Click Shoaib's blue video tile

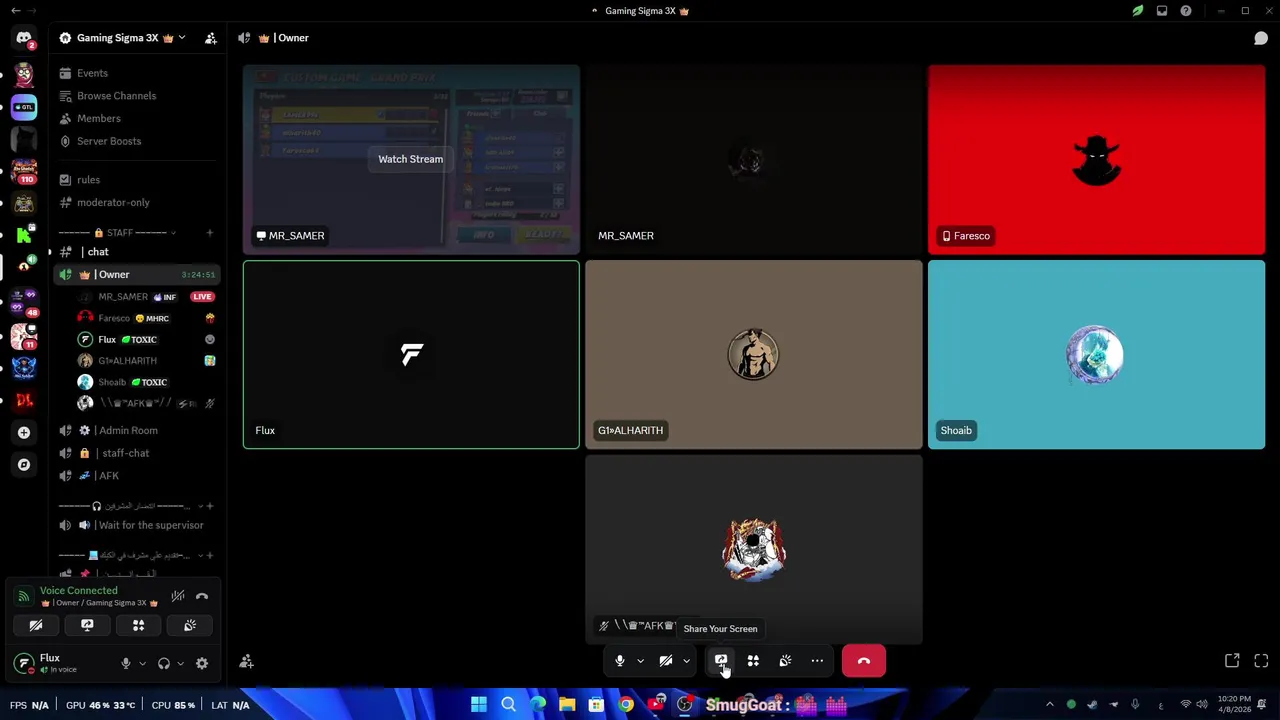[1096, 355]
